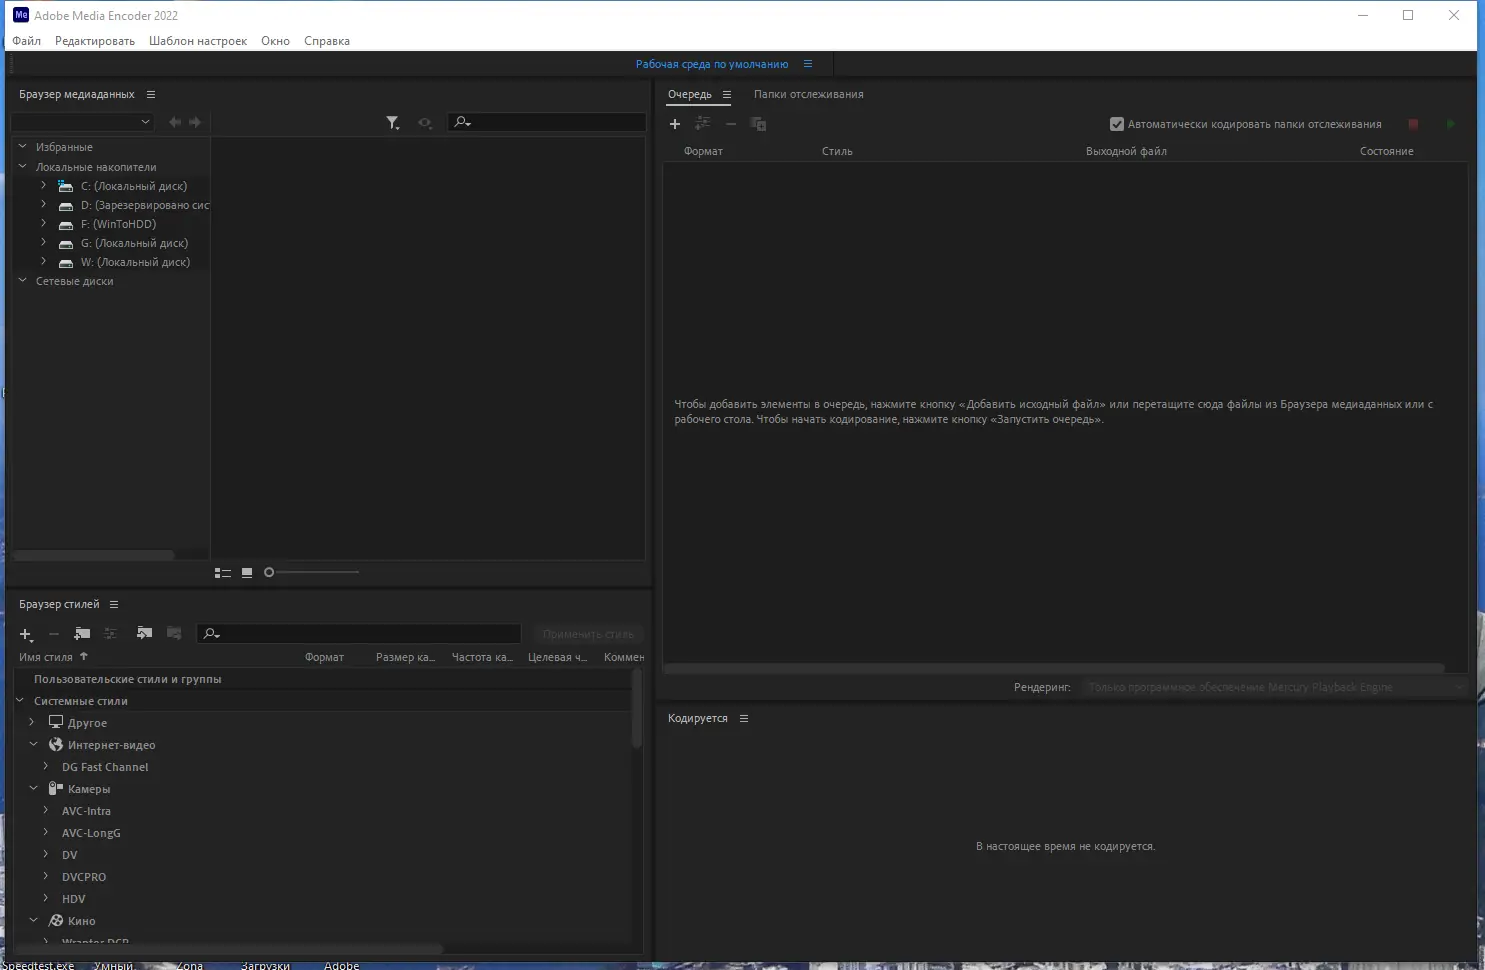
Task: Import styles icon
Action: click(x=144, y=633)
